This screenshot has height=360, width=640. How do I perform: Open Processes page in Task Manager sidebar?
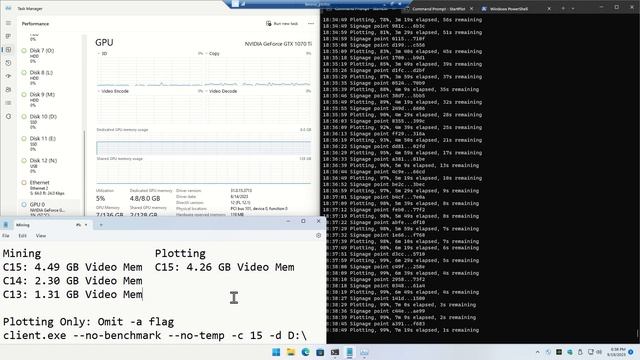pos(8,36)
